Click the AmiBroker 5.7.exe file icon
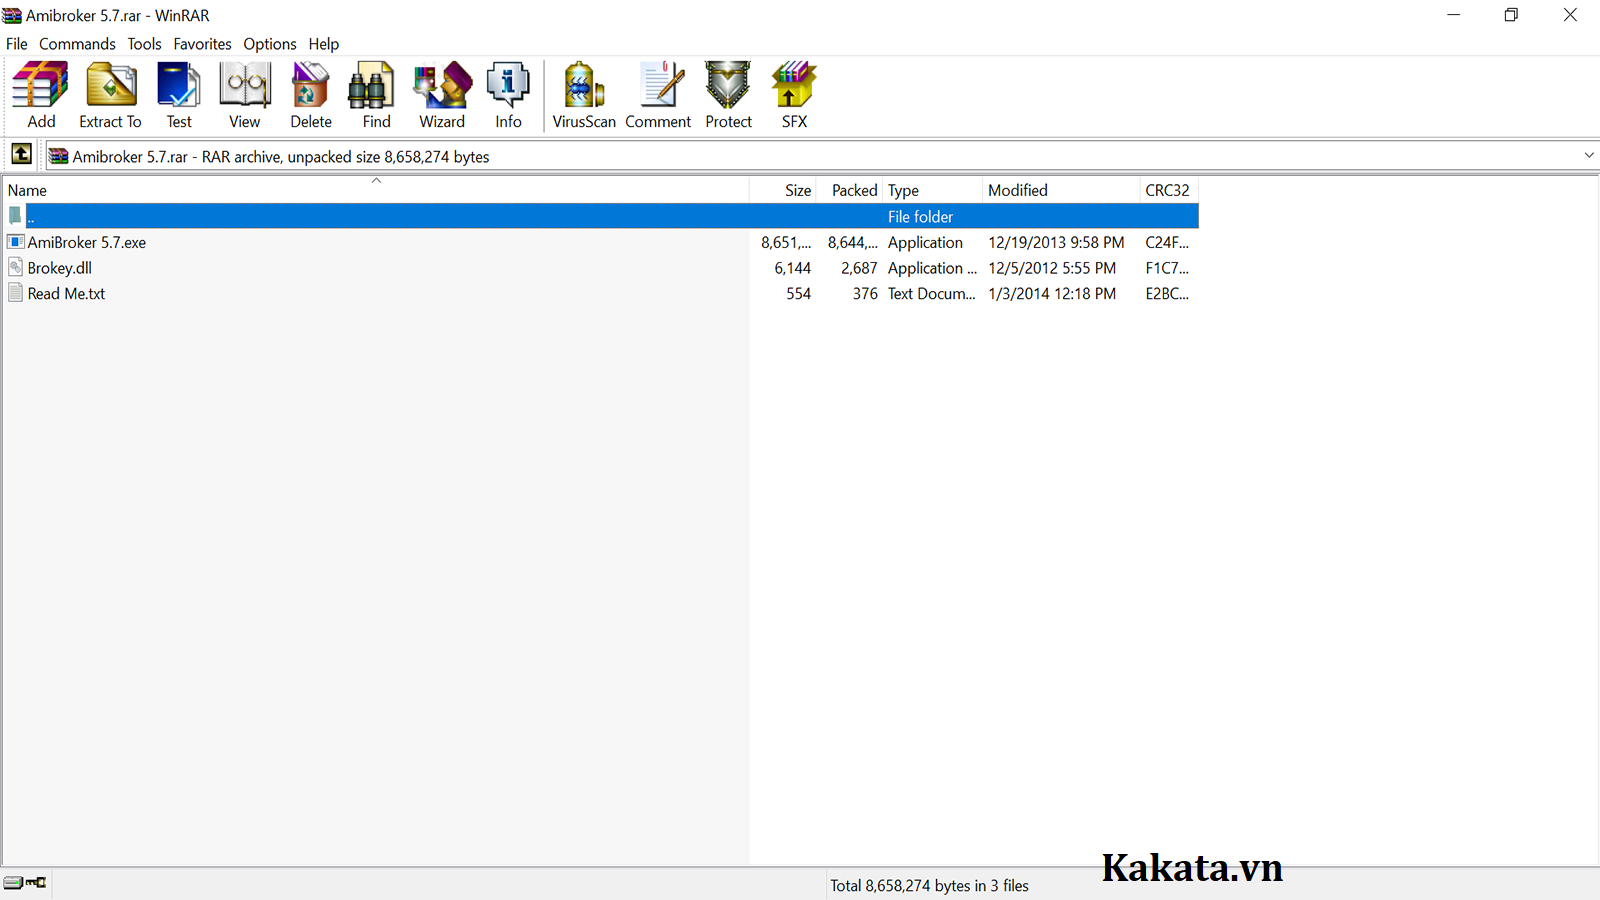Screen dimensions: 1600x900 tap(15, 242)
